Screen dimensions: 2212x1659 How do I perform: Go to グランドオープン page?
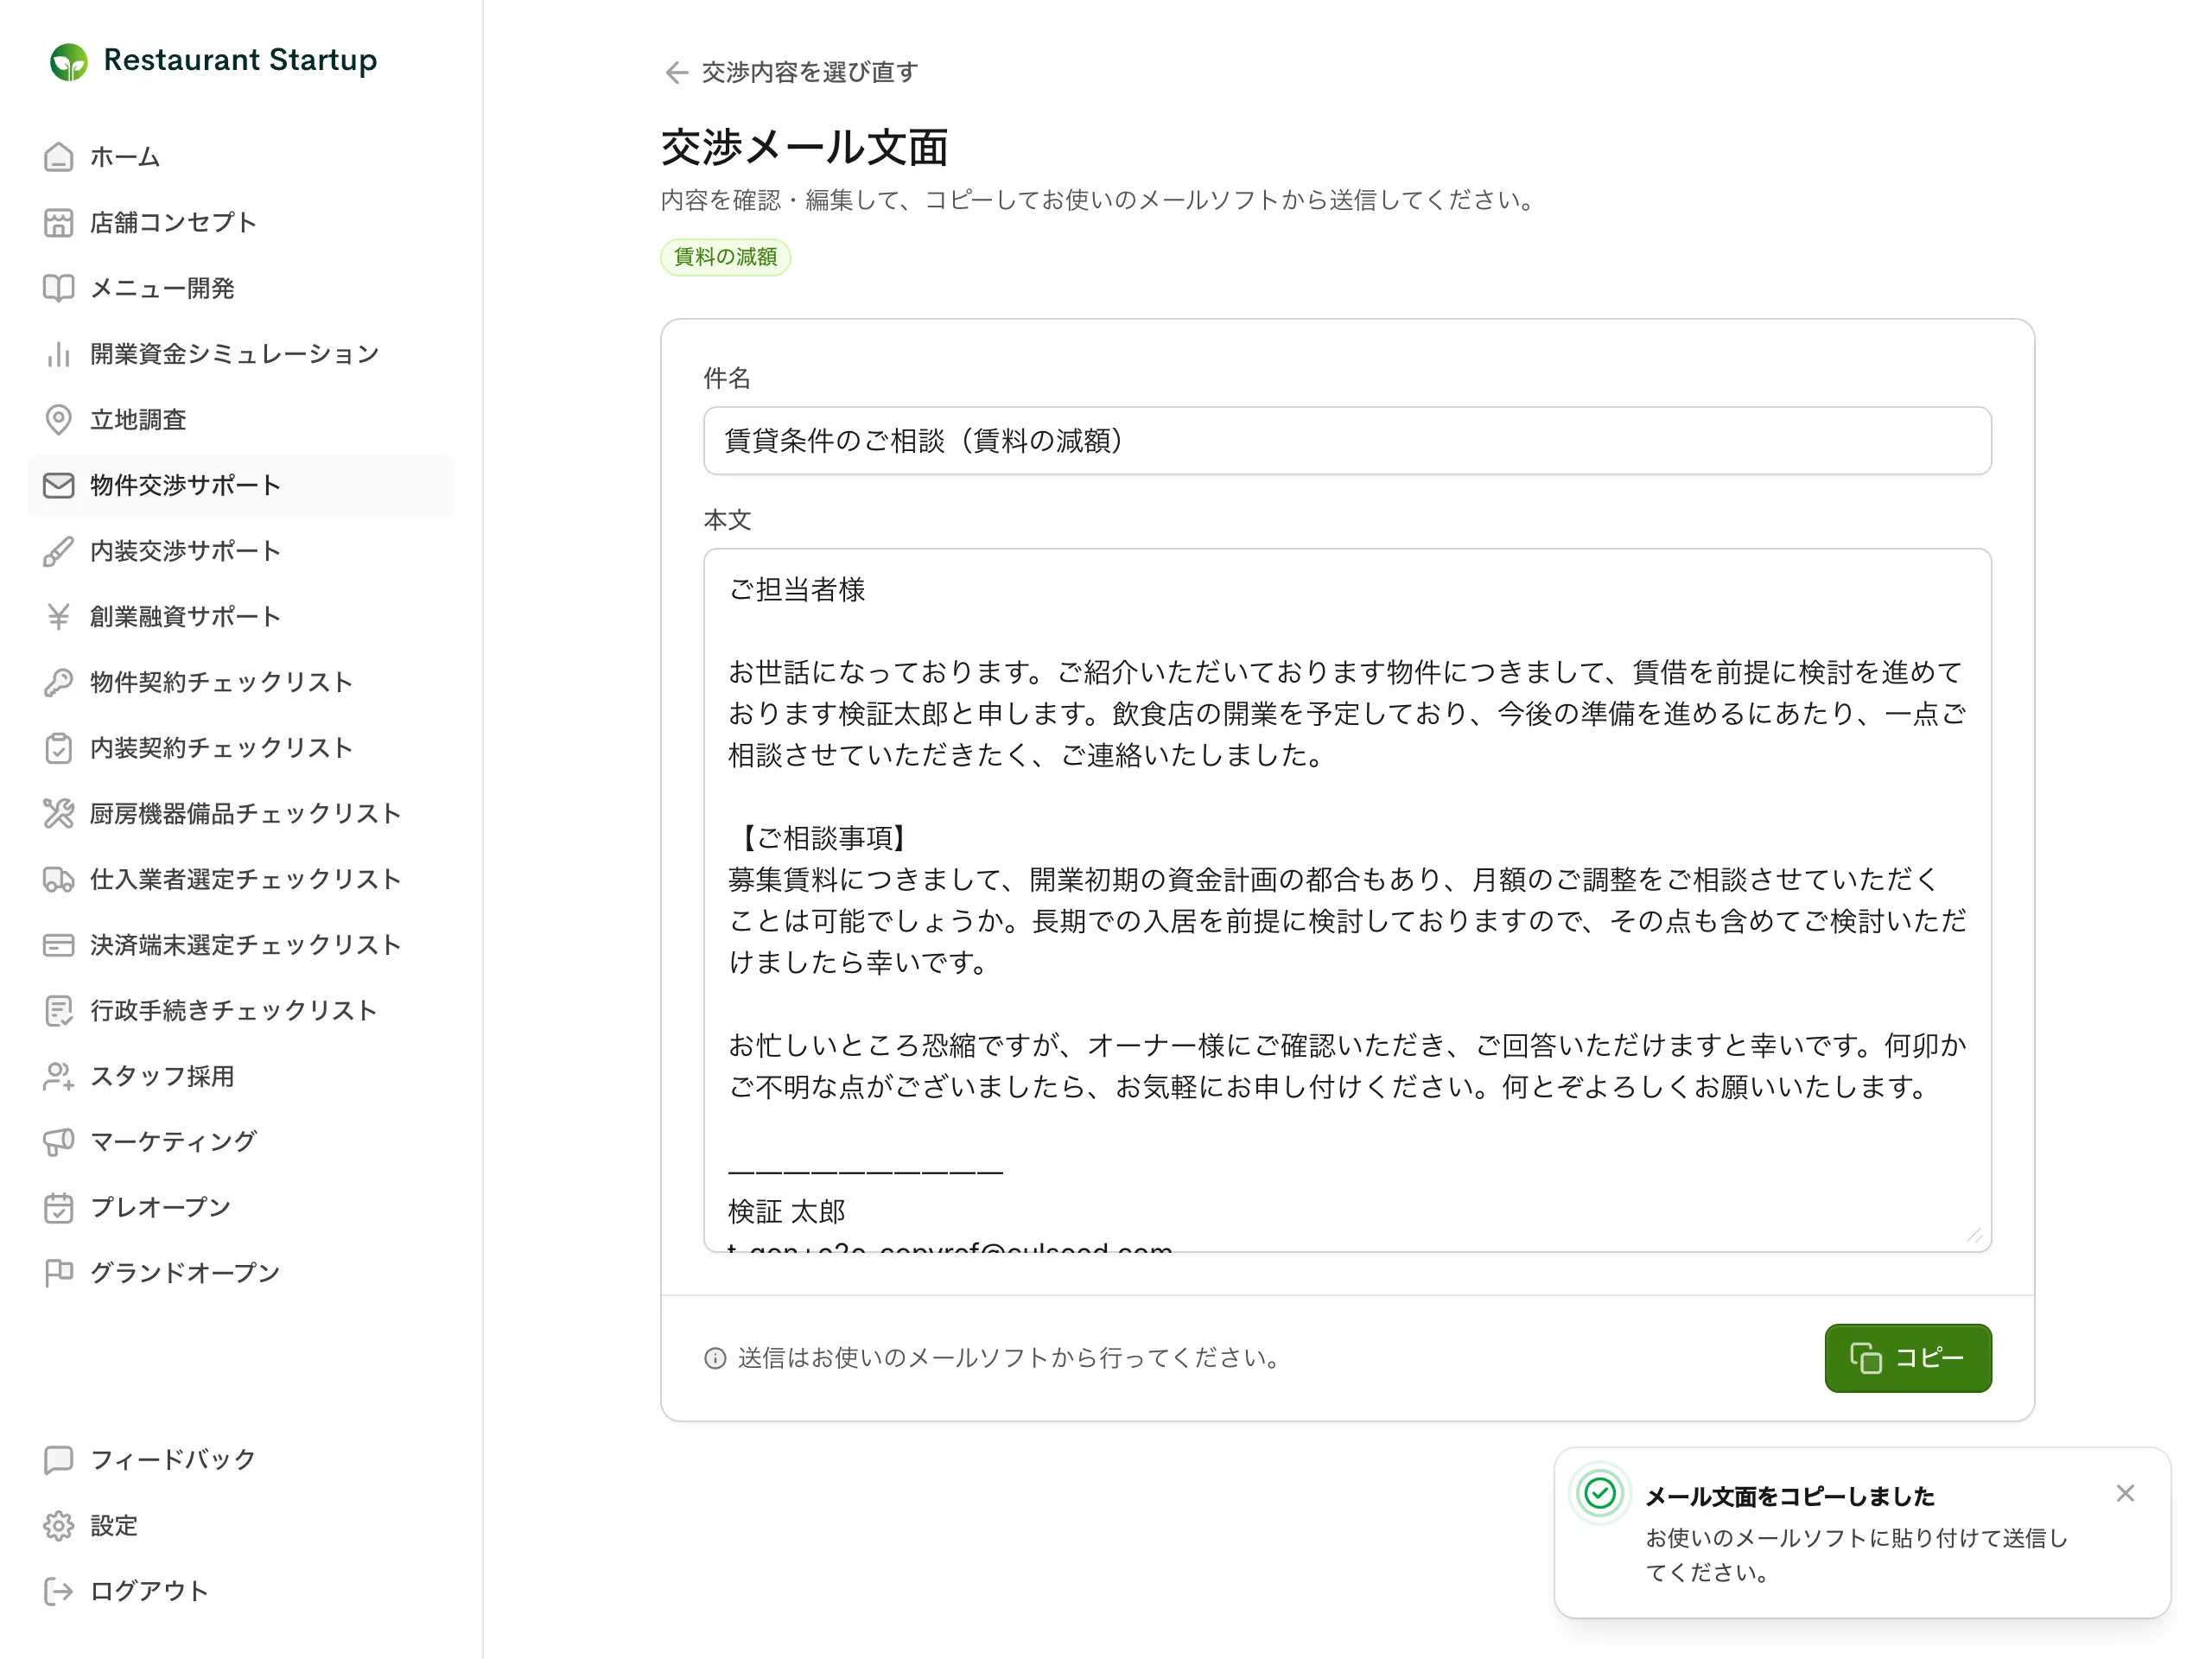tap(241, 1273)
